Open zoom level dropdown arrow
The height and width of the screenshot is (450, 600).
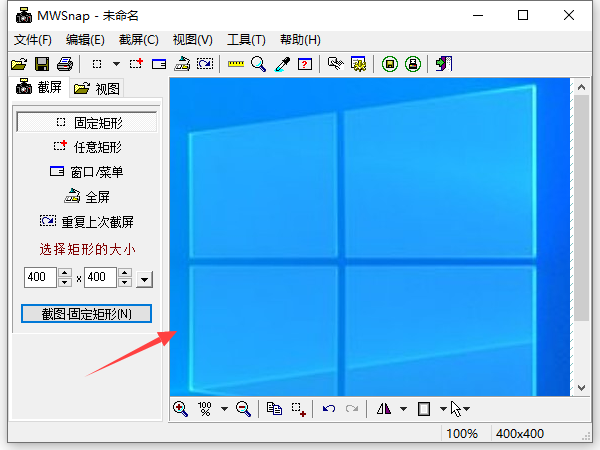(224, 409)
